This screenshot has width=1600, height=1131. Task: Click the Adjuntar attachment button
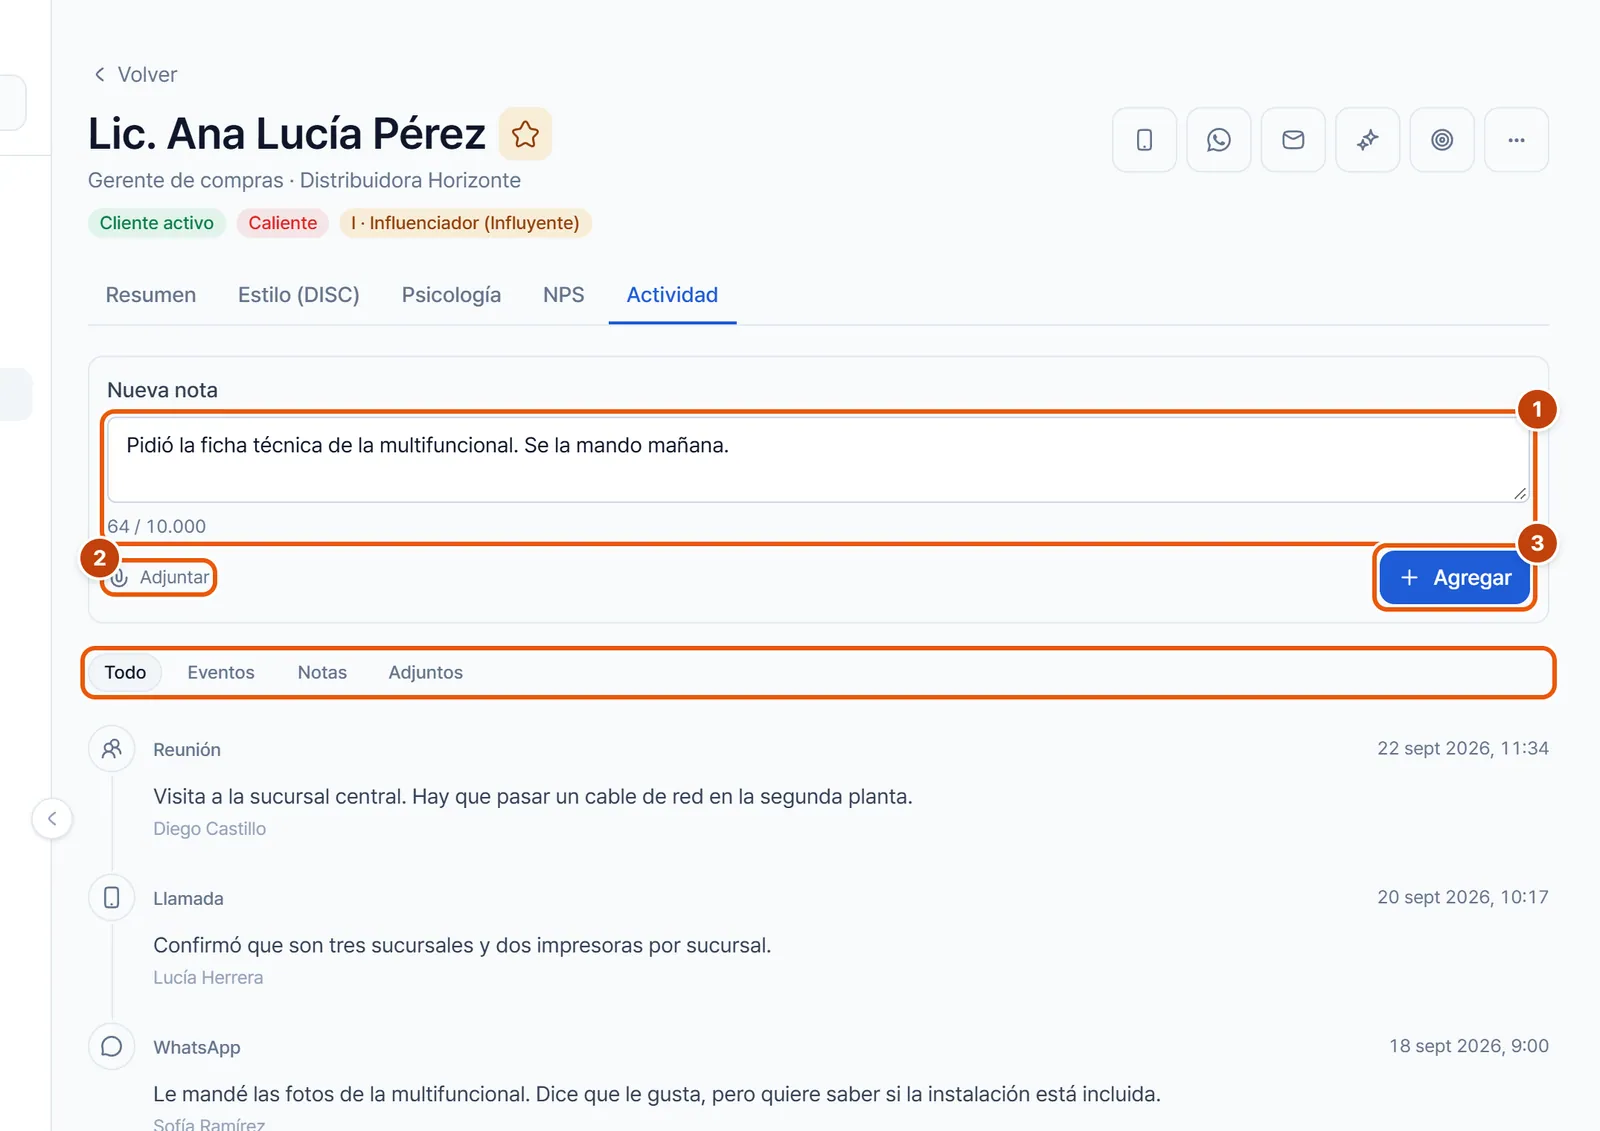[161, 578]
